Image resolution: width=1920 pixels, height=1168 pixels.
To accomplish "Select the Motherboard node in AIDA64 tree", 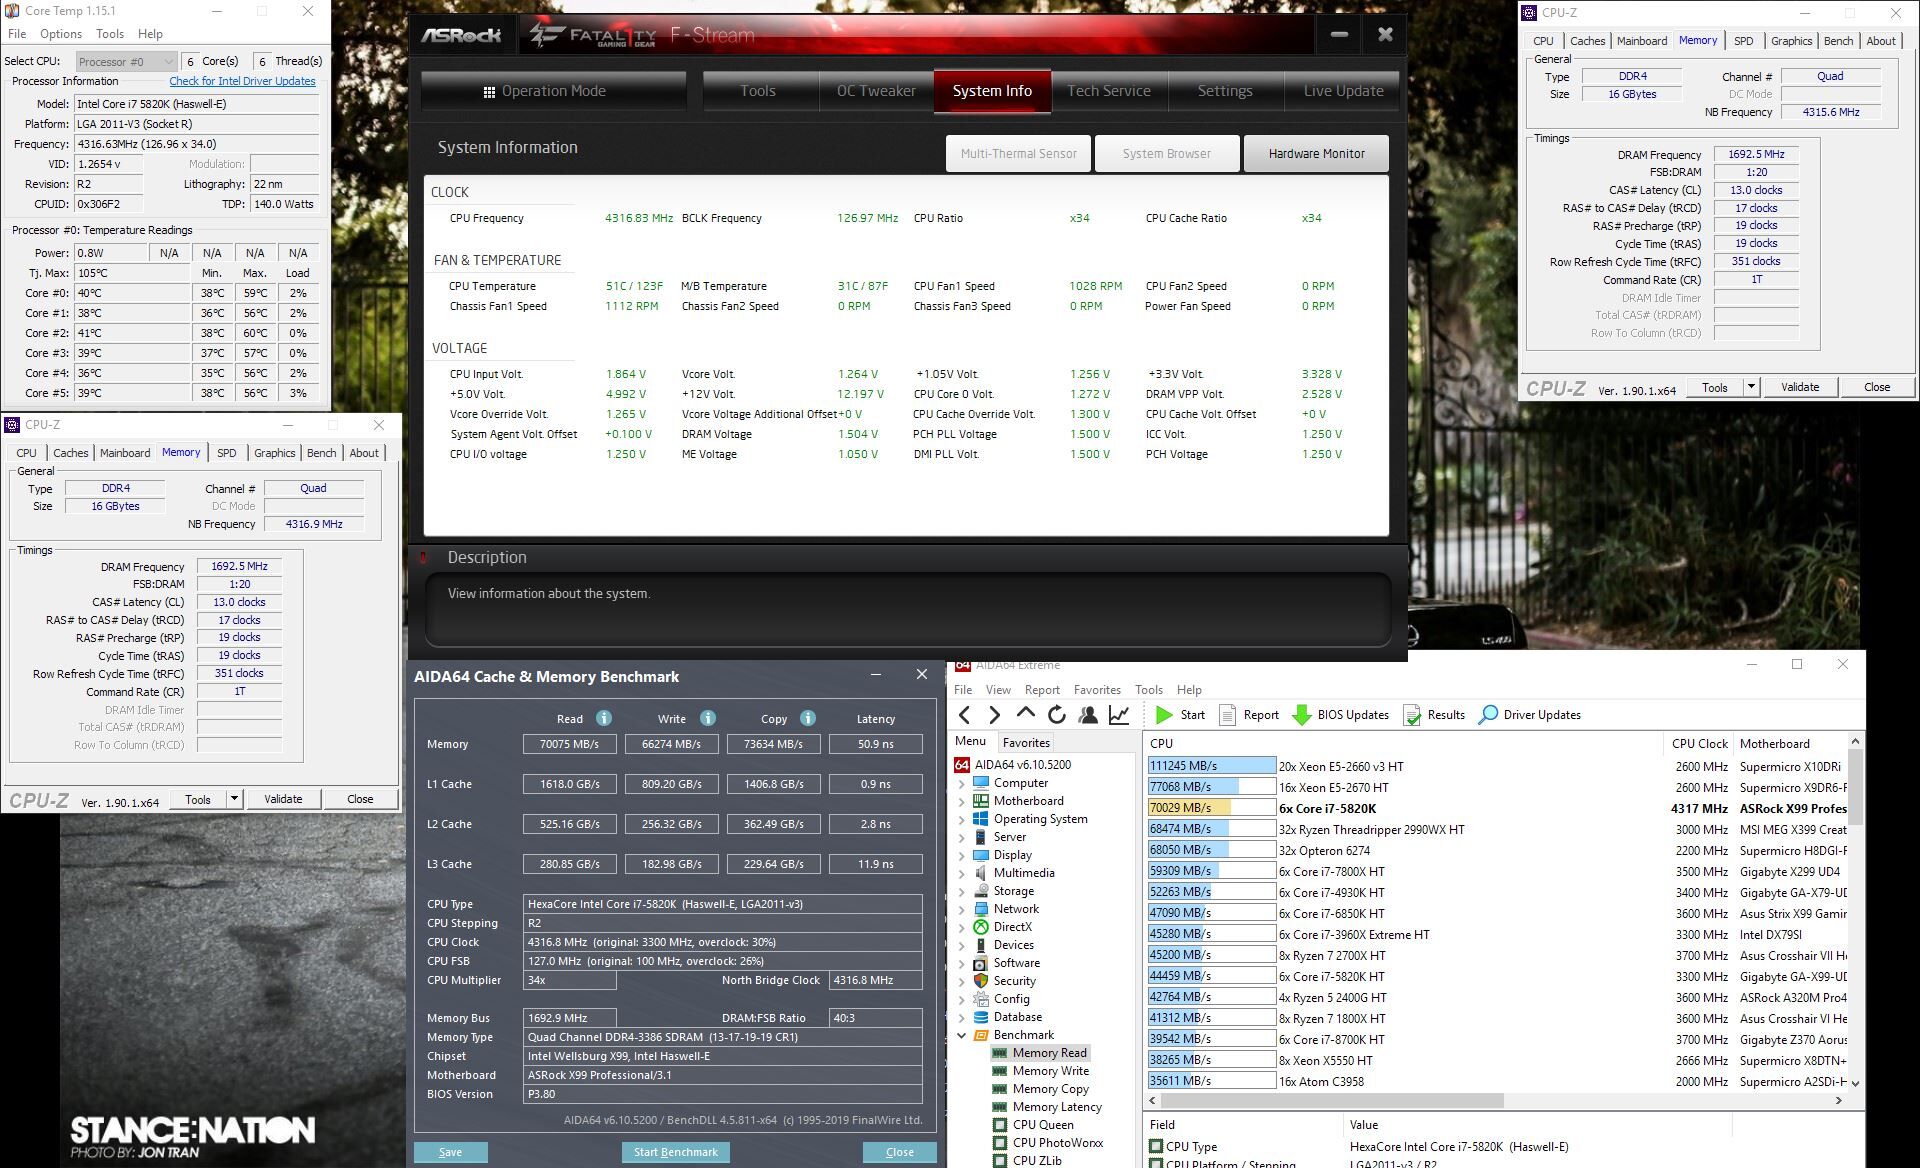I will (1028, 801).
